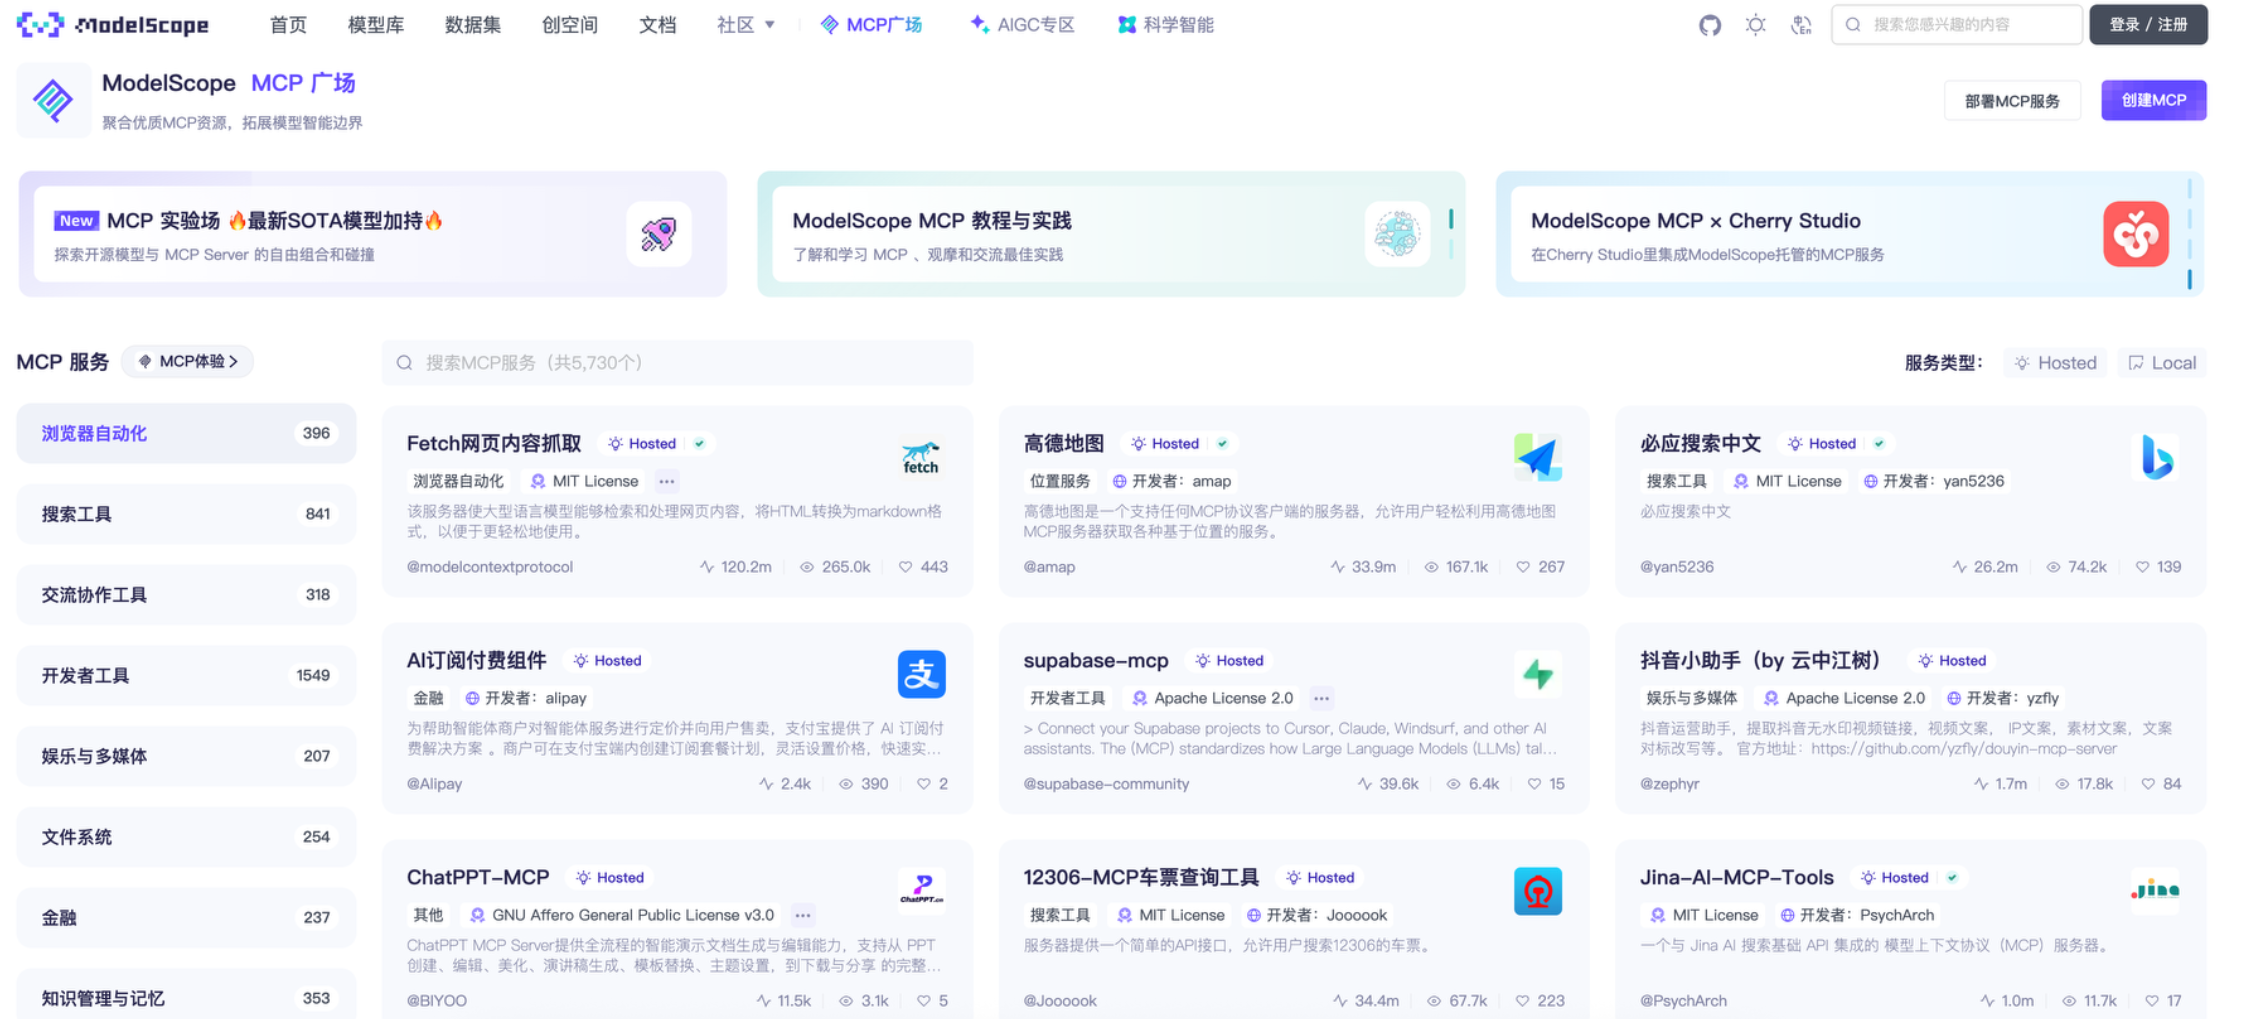Open the GitHub icon in header
This screenshot has width=2259, height=1019.
(x=1710, y=25)
